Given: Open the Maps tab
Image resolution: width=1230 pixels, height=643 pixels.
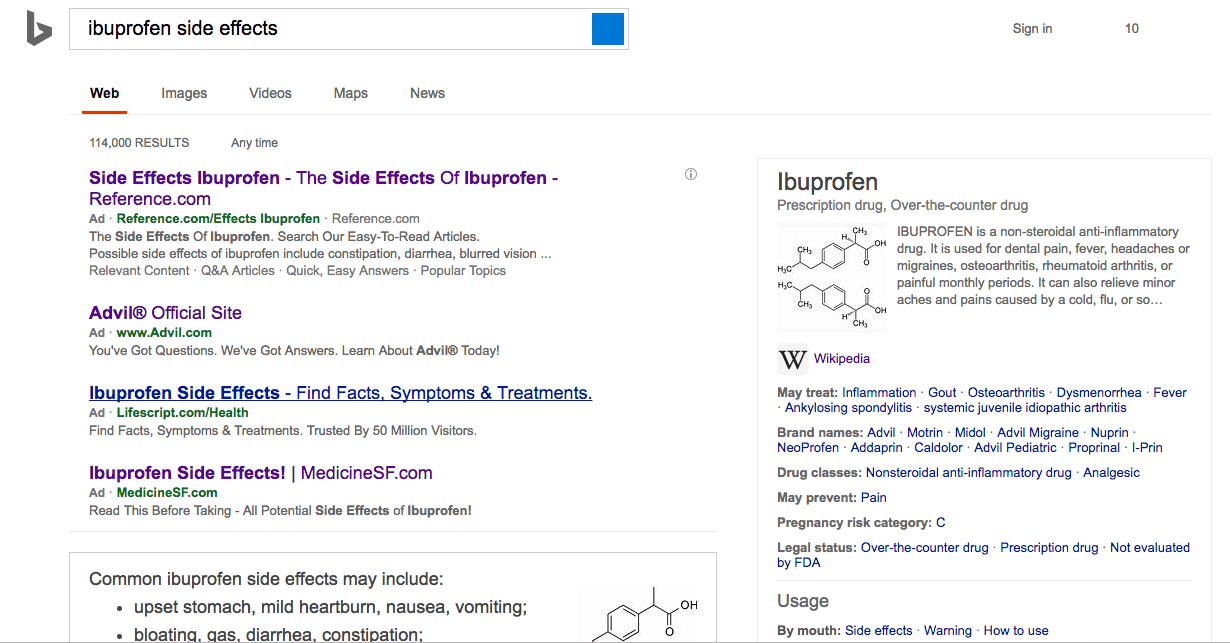Looking at the screenshot, I should point(350,93).
